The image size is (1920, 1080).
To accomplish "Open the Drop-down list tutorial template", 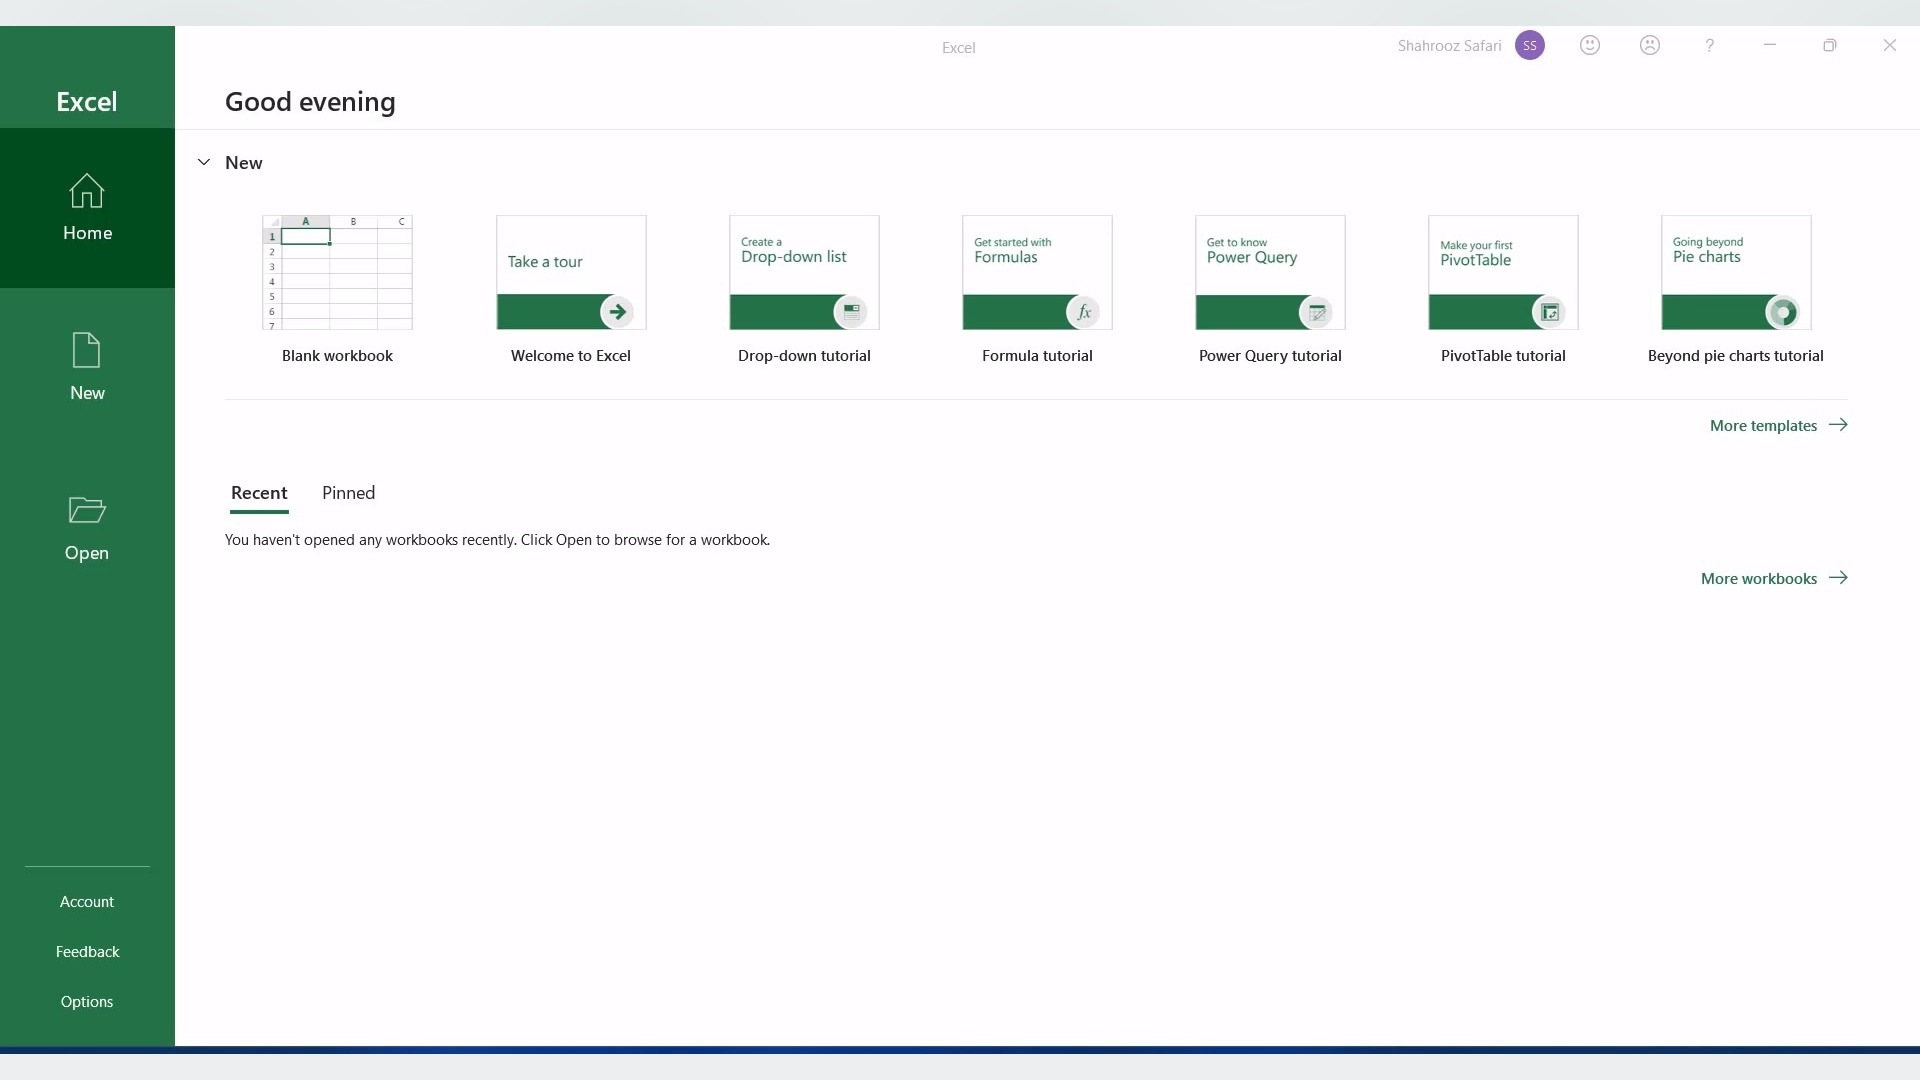I will [x=804, y=272].
